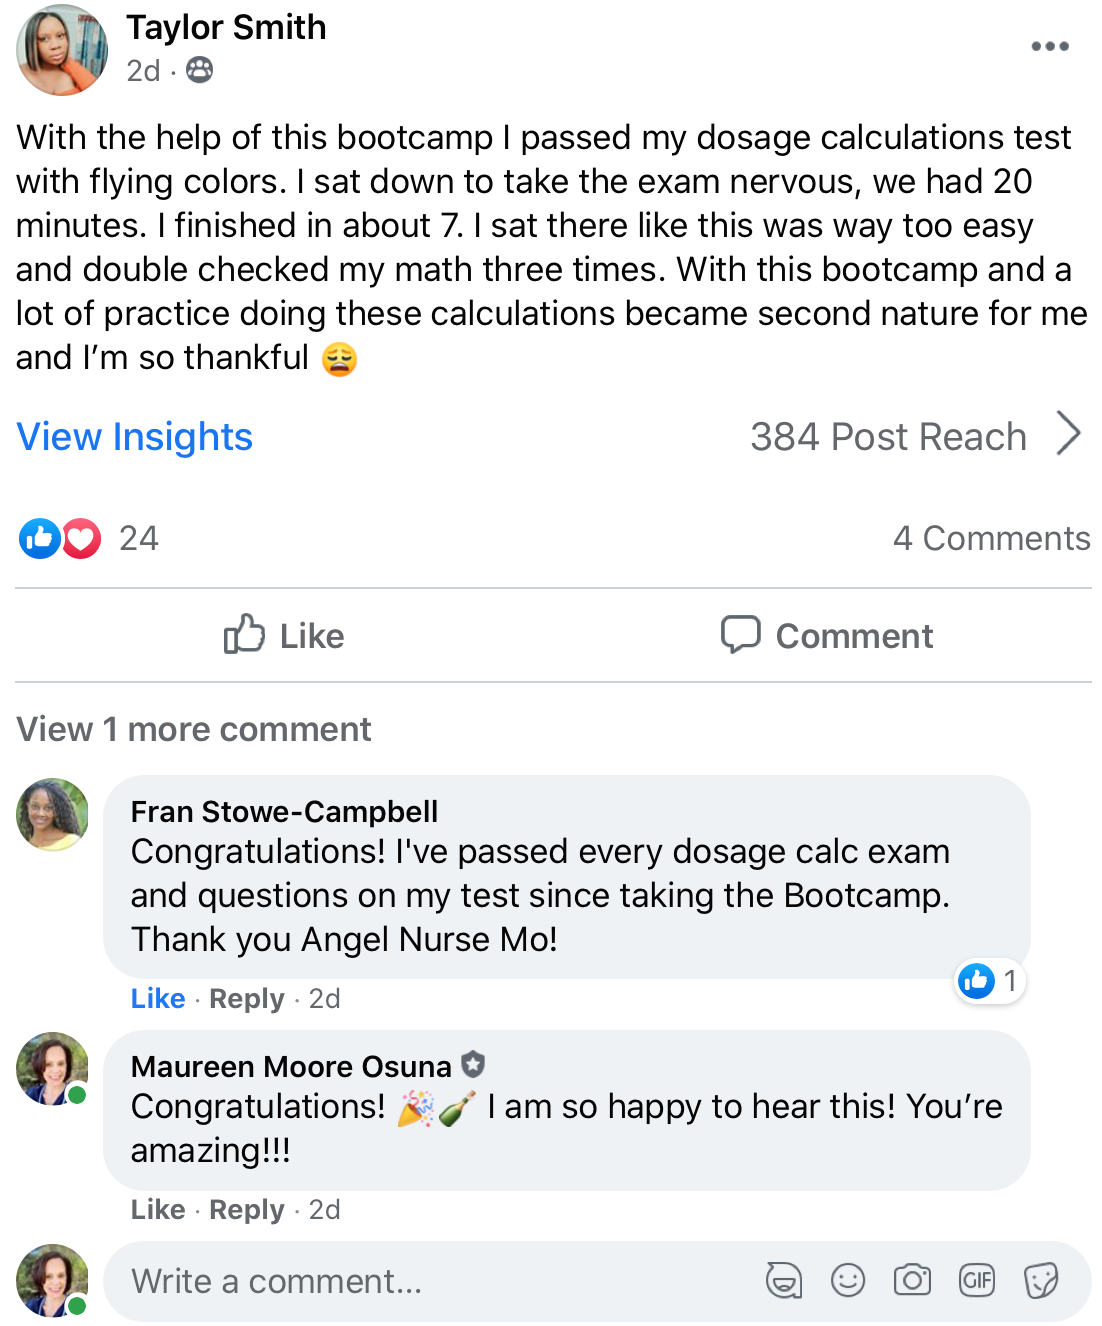Like Taylor Smith's post
The image size is (1102, 1326).
[x=284, y=636]
